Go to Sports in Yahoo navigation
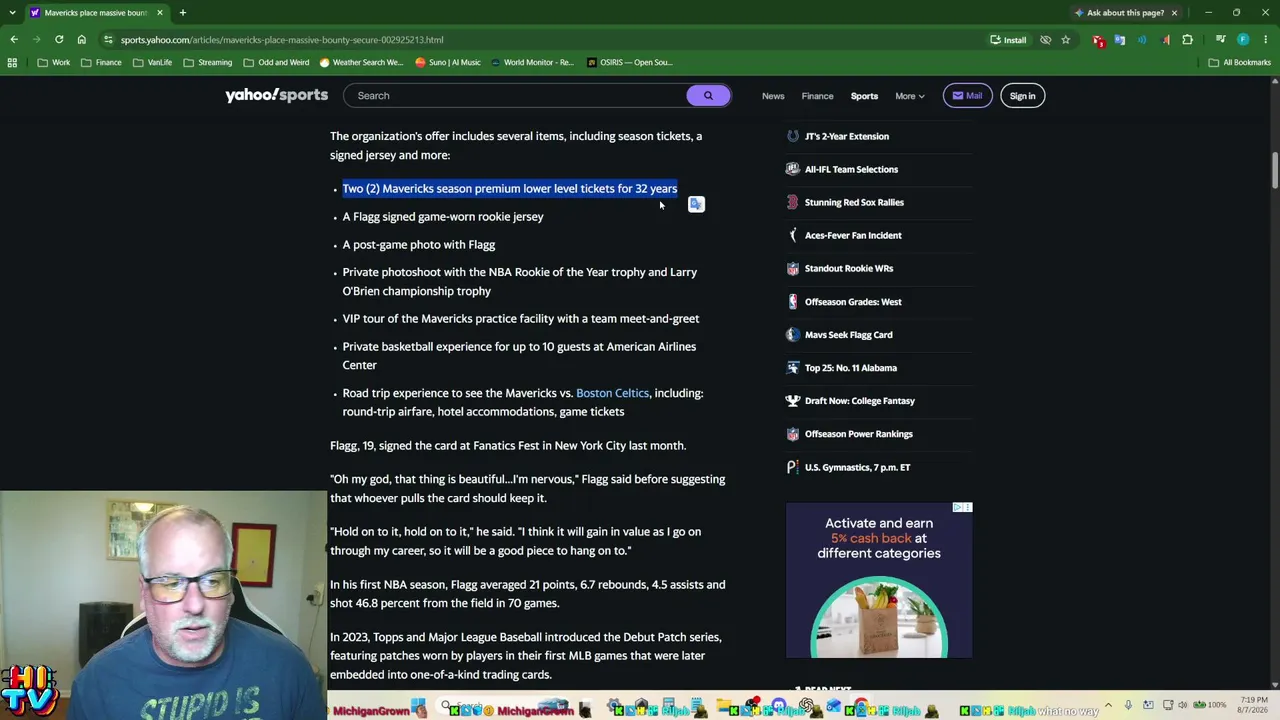The height and width of the screenshot is (720, 1280). [x=864, y=96]
